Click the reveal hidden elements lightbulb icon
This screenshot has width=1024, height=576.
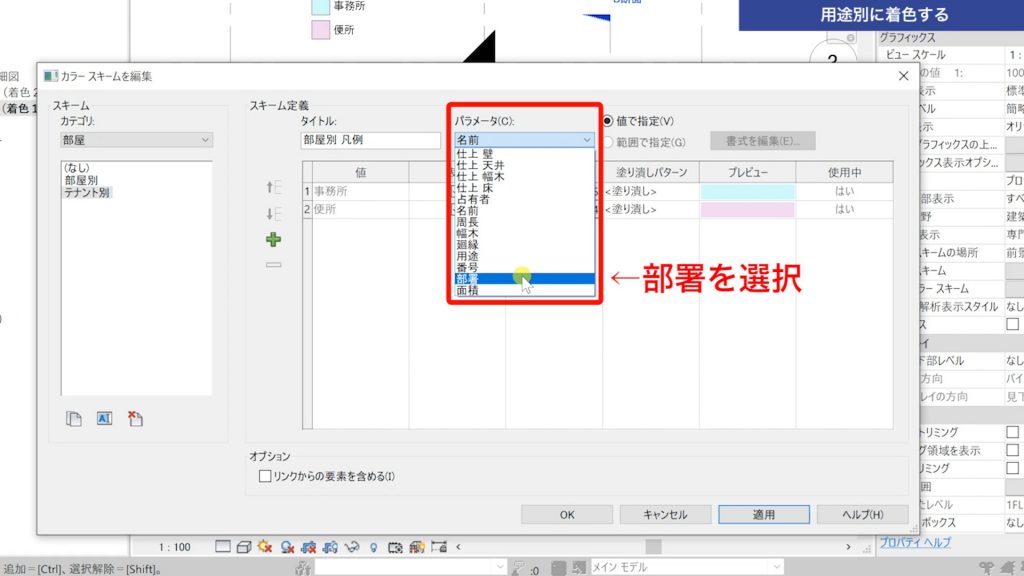pos(373,546)
